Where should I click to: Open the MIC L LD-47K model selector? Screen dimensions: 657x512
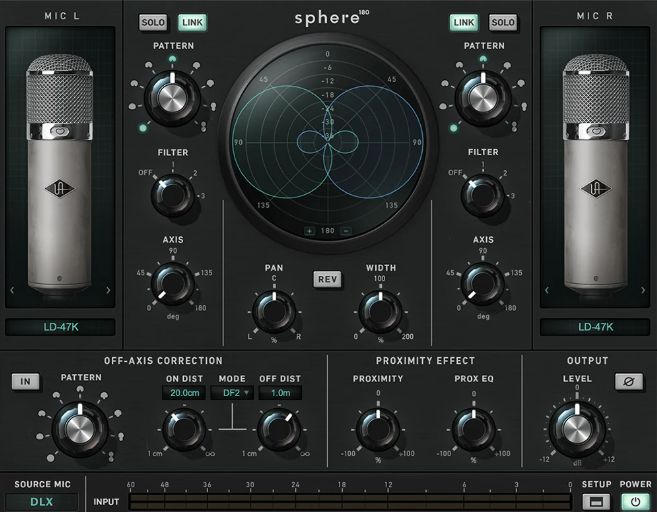(x=60, y=327)
